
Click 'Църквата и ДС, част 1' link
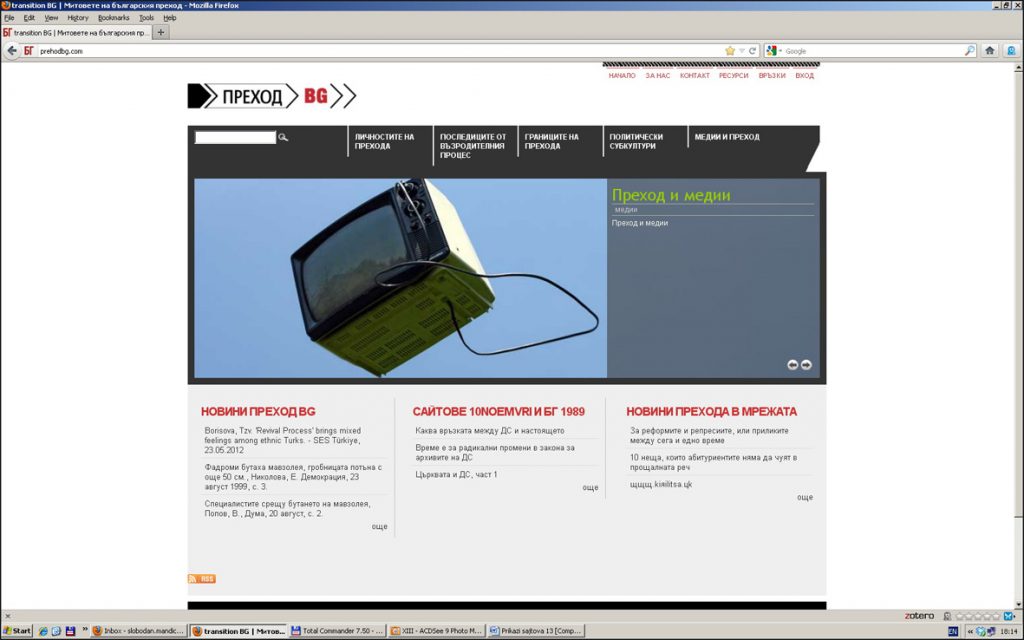(x=456, y=474)
